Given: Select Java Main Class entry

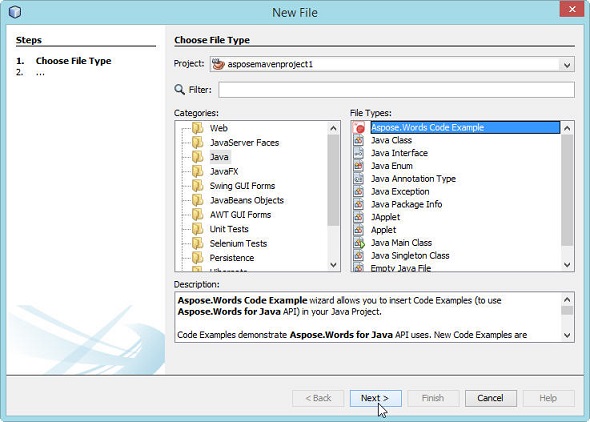Looking at the screenshot, I should (401, 243).
